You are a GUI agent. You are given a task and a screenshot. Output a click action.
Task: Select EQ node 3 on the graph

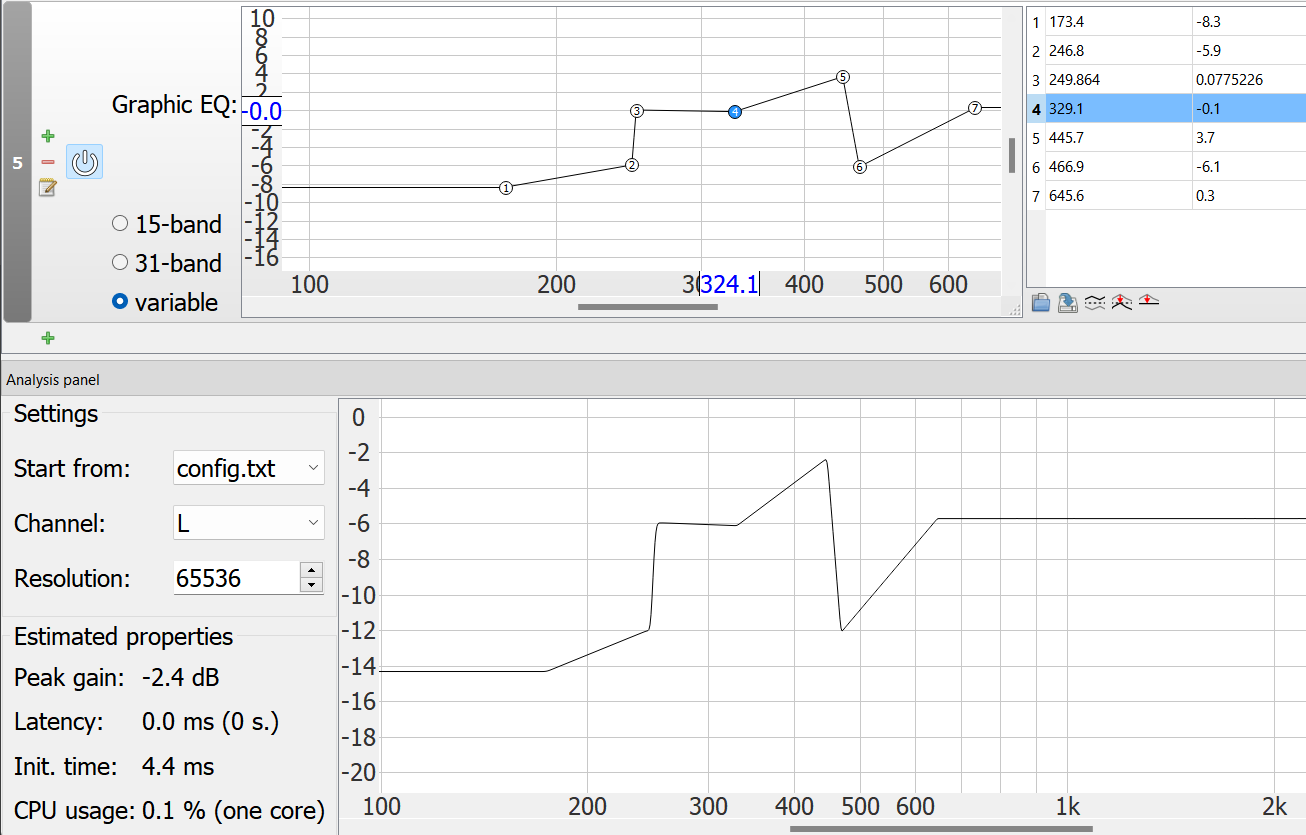[636, 111]
